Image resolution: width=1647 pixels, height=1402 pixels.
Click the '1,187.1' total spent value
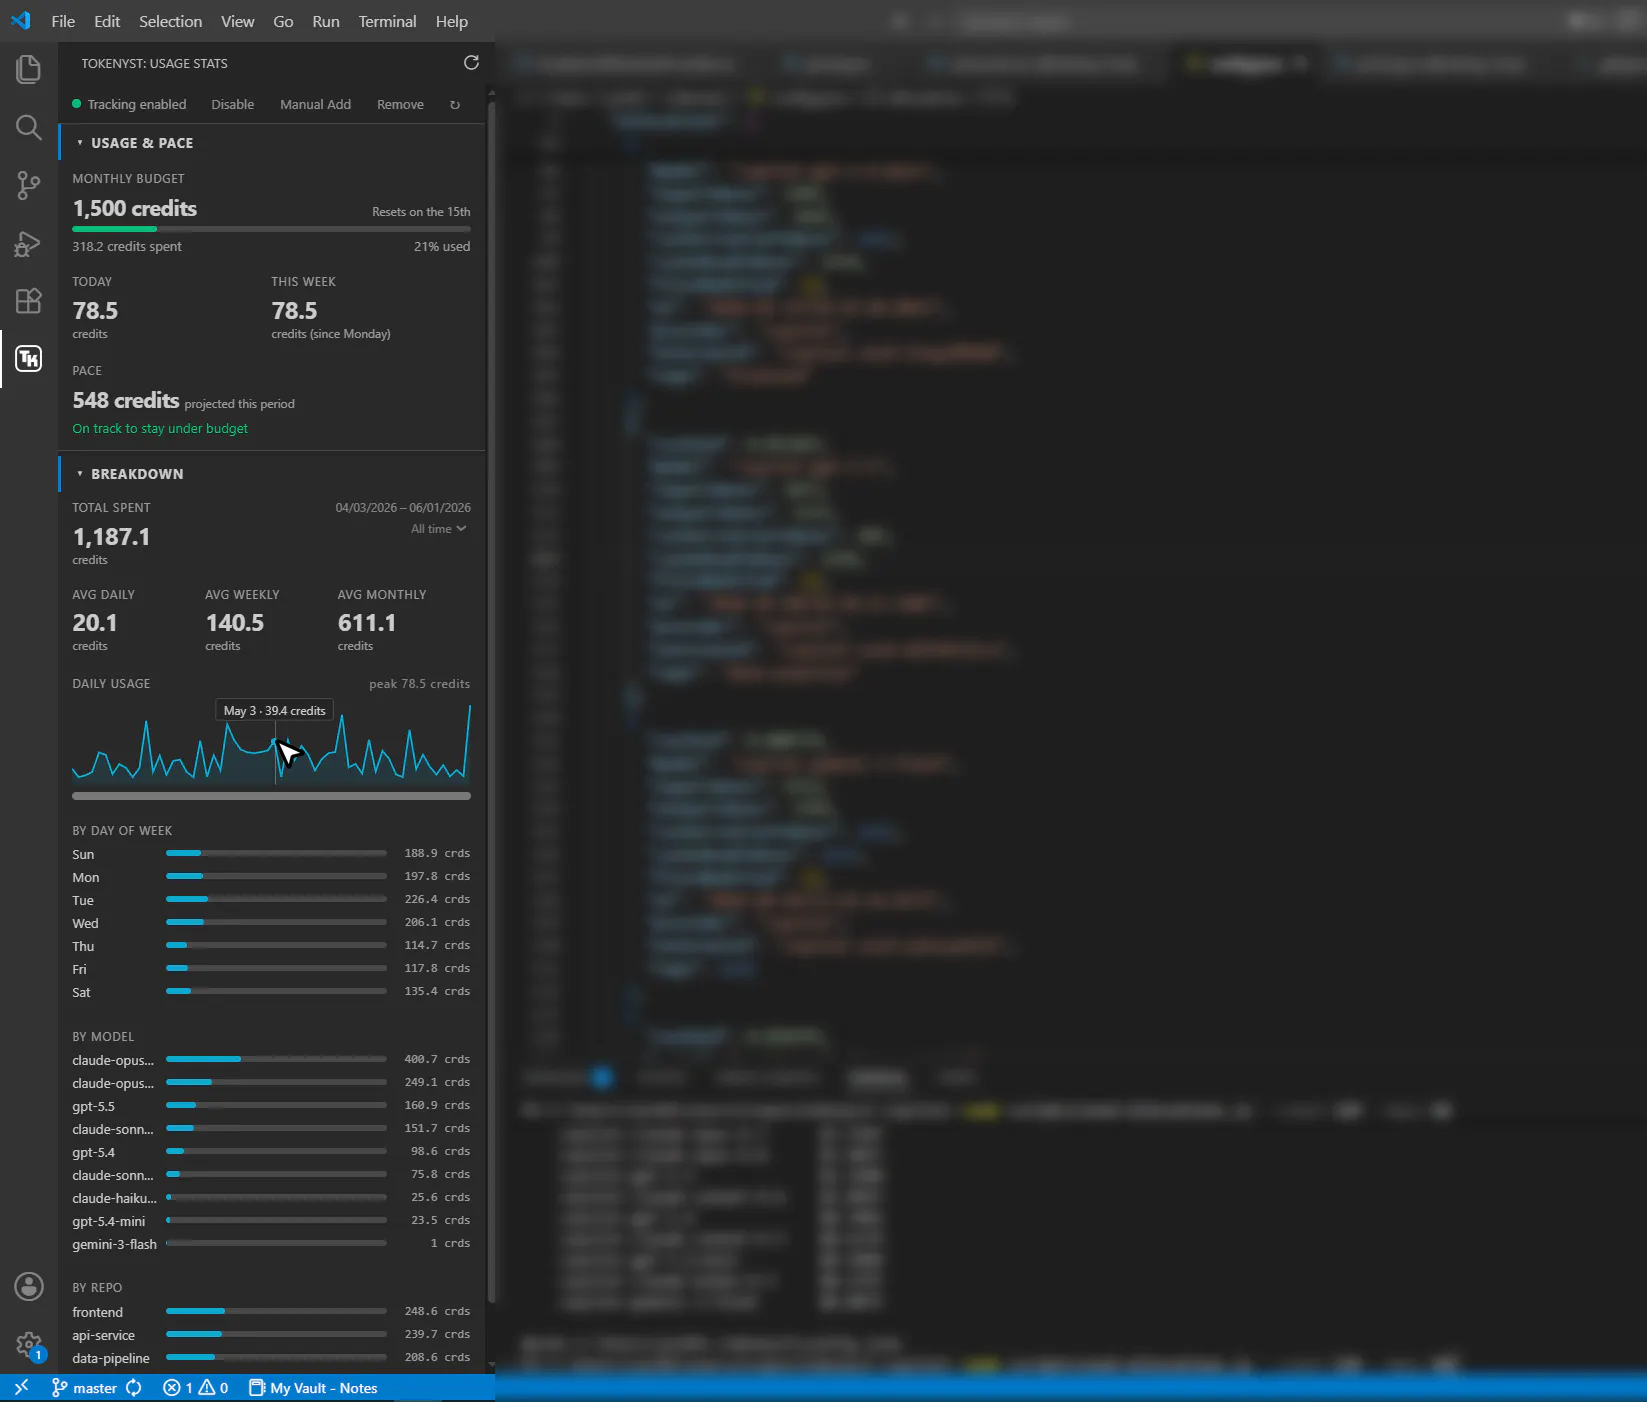pyautogui.click(x=111, y=537)
